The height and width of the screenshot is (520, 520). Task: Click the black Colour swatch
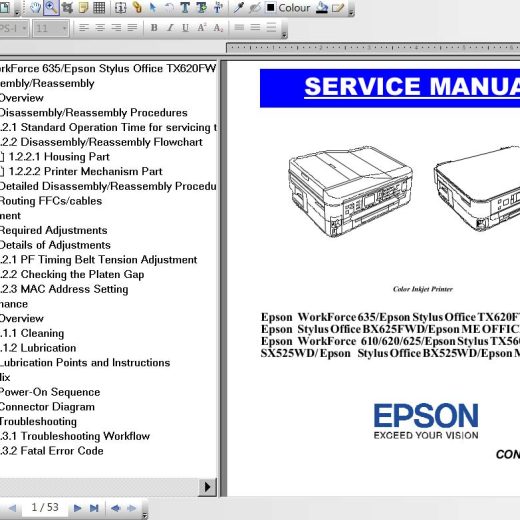[271, 7]
